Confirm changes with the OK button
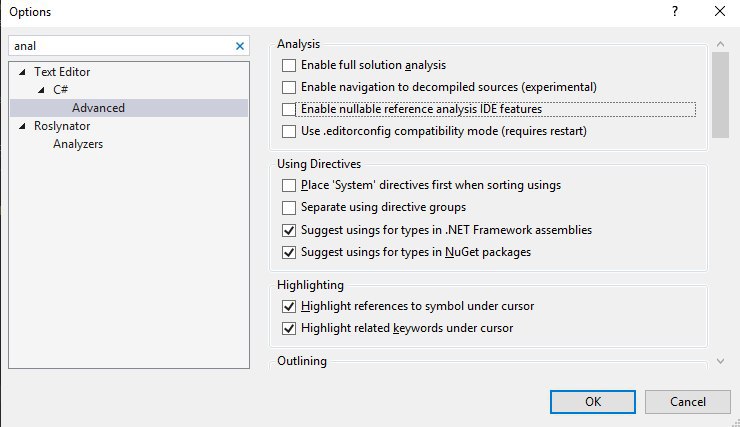 coord(593,402)
